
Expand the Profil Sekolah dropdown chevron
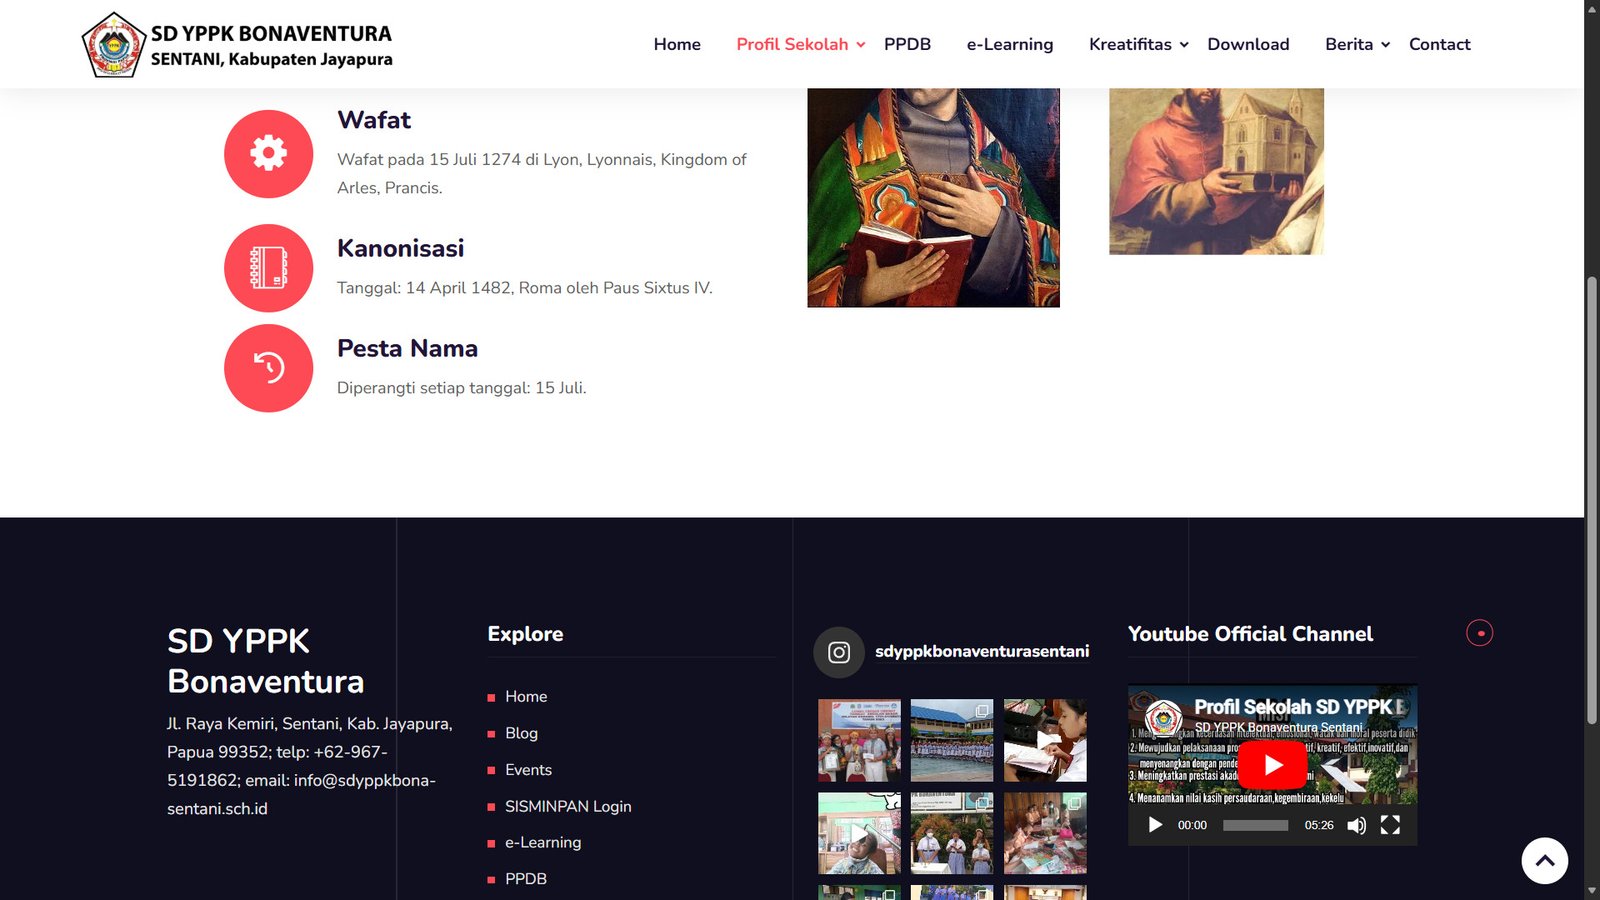tap(861, 44)
